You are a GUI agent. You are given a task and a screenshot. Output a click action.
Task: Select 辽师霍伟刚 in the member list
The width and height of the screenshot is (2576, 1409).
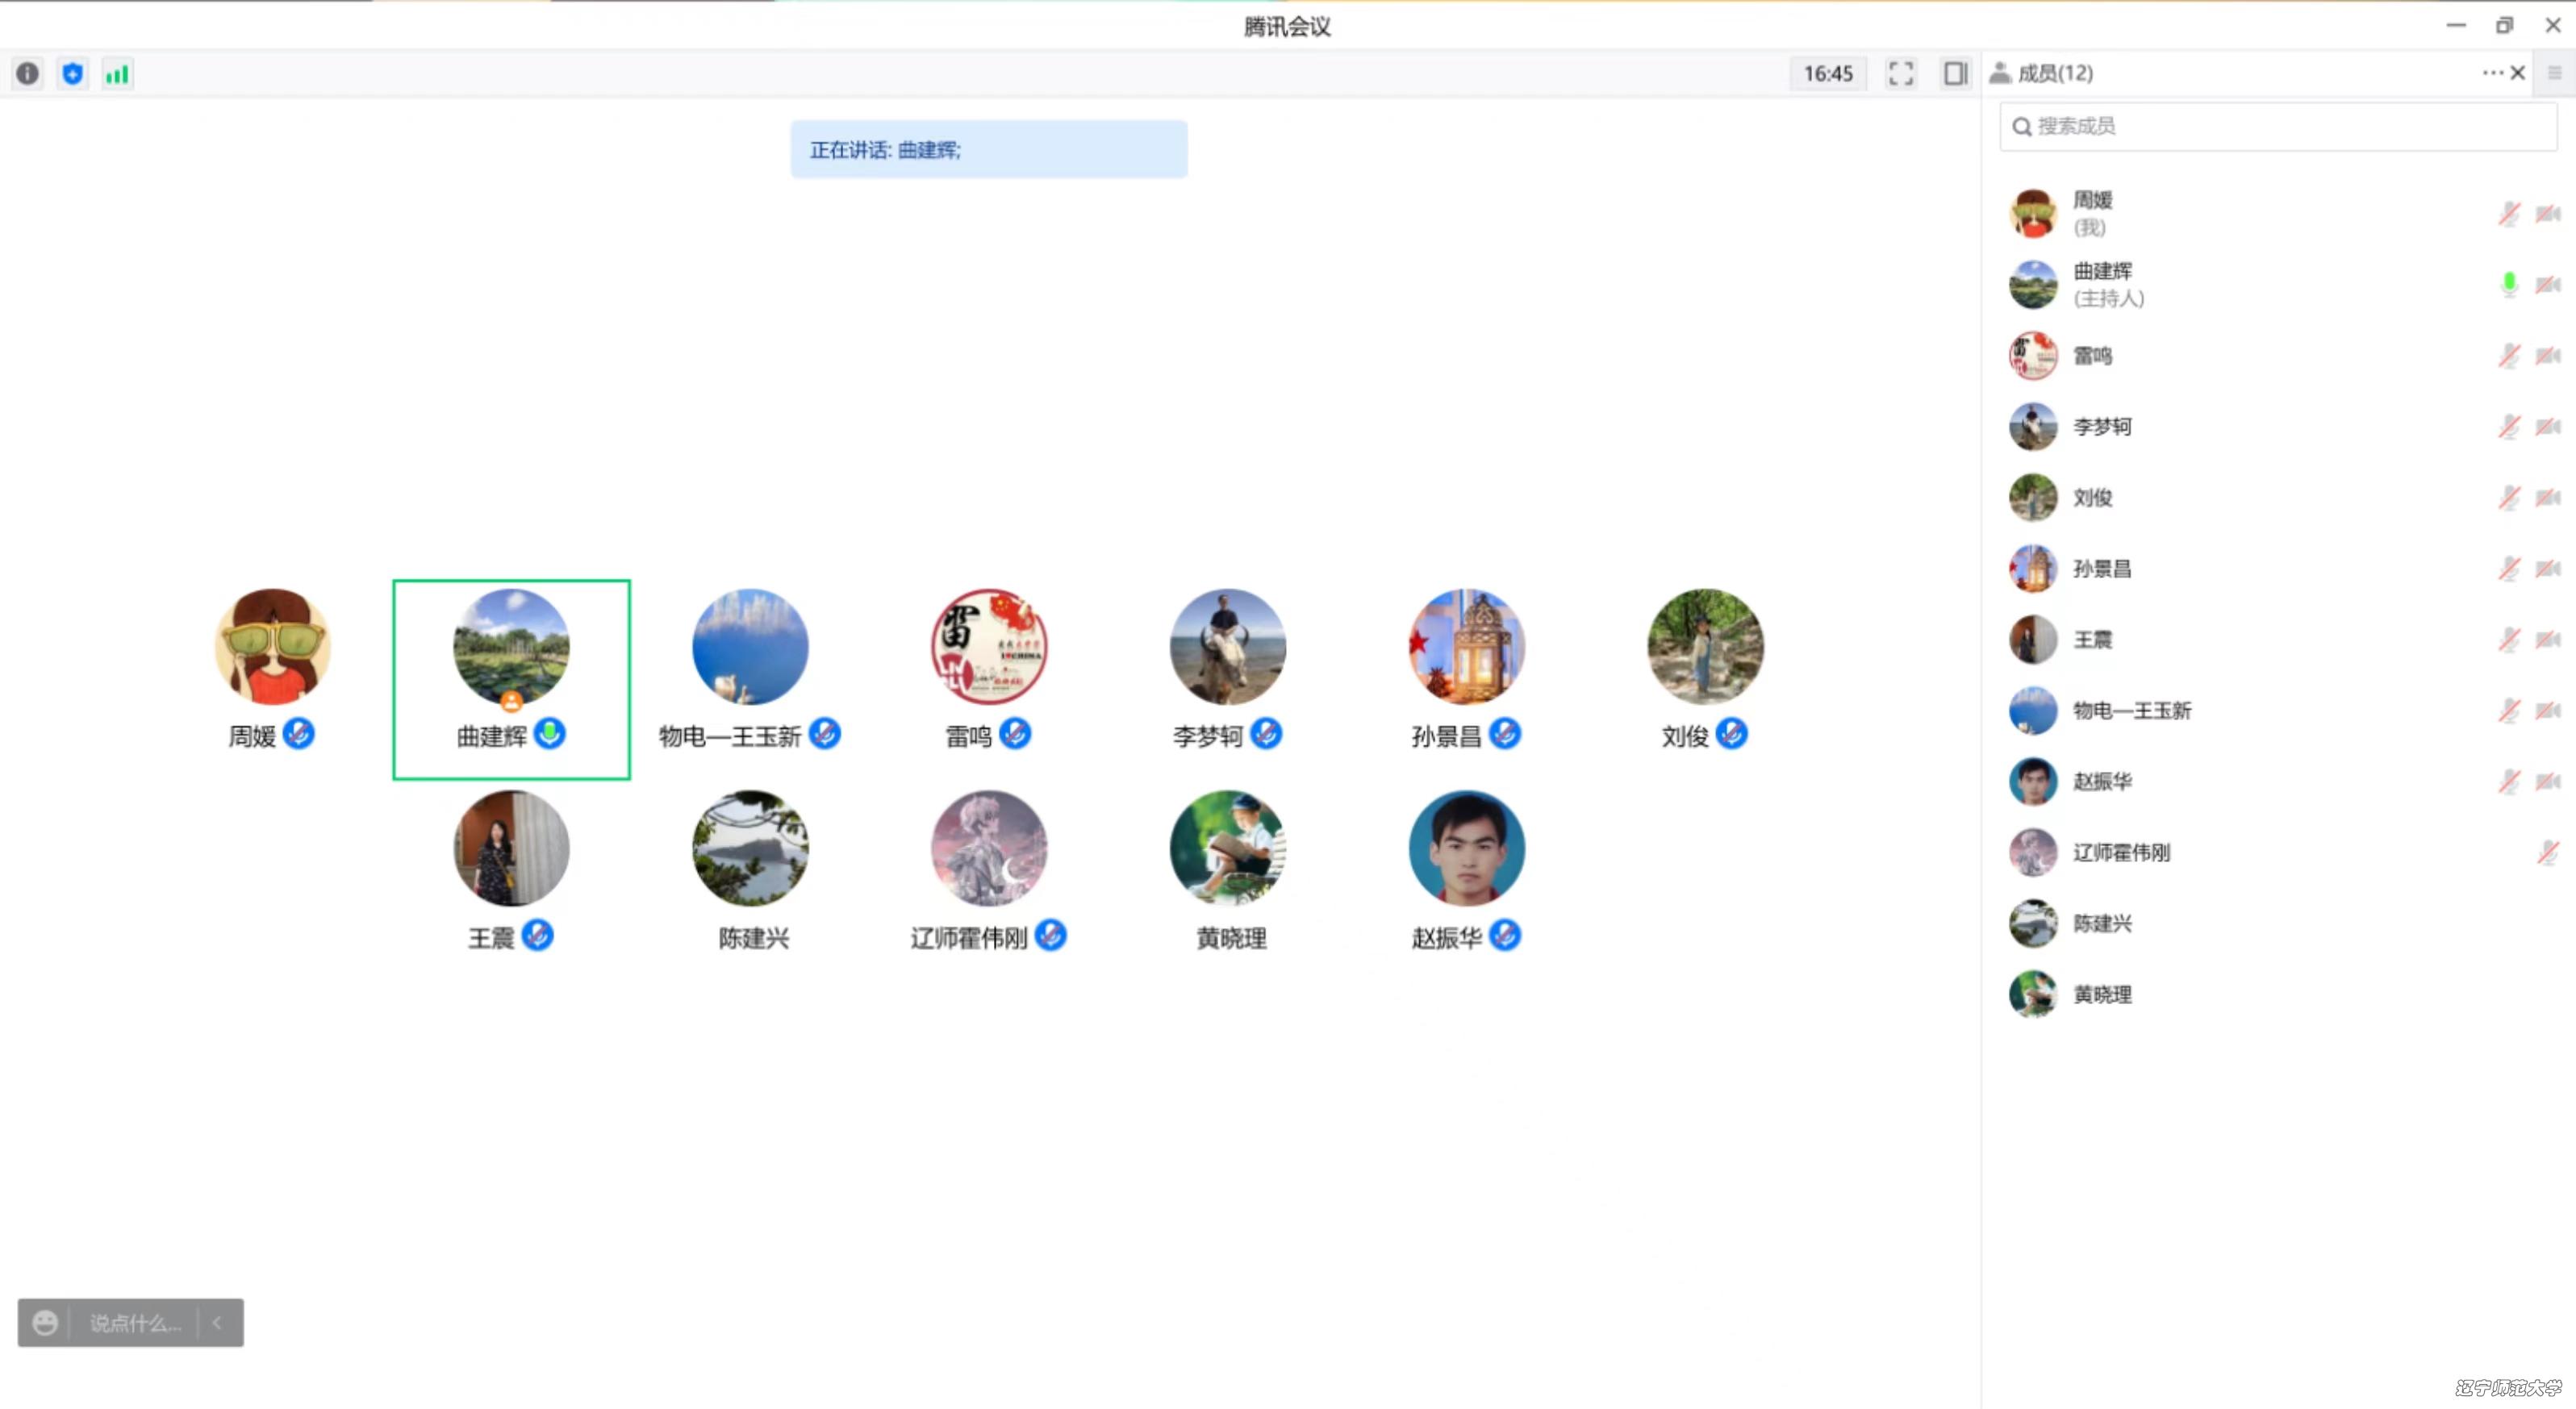[2120, 852]
